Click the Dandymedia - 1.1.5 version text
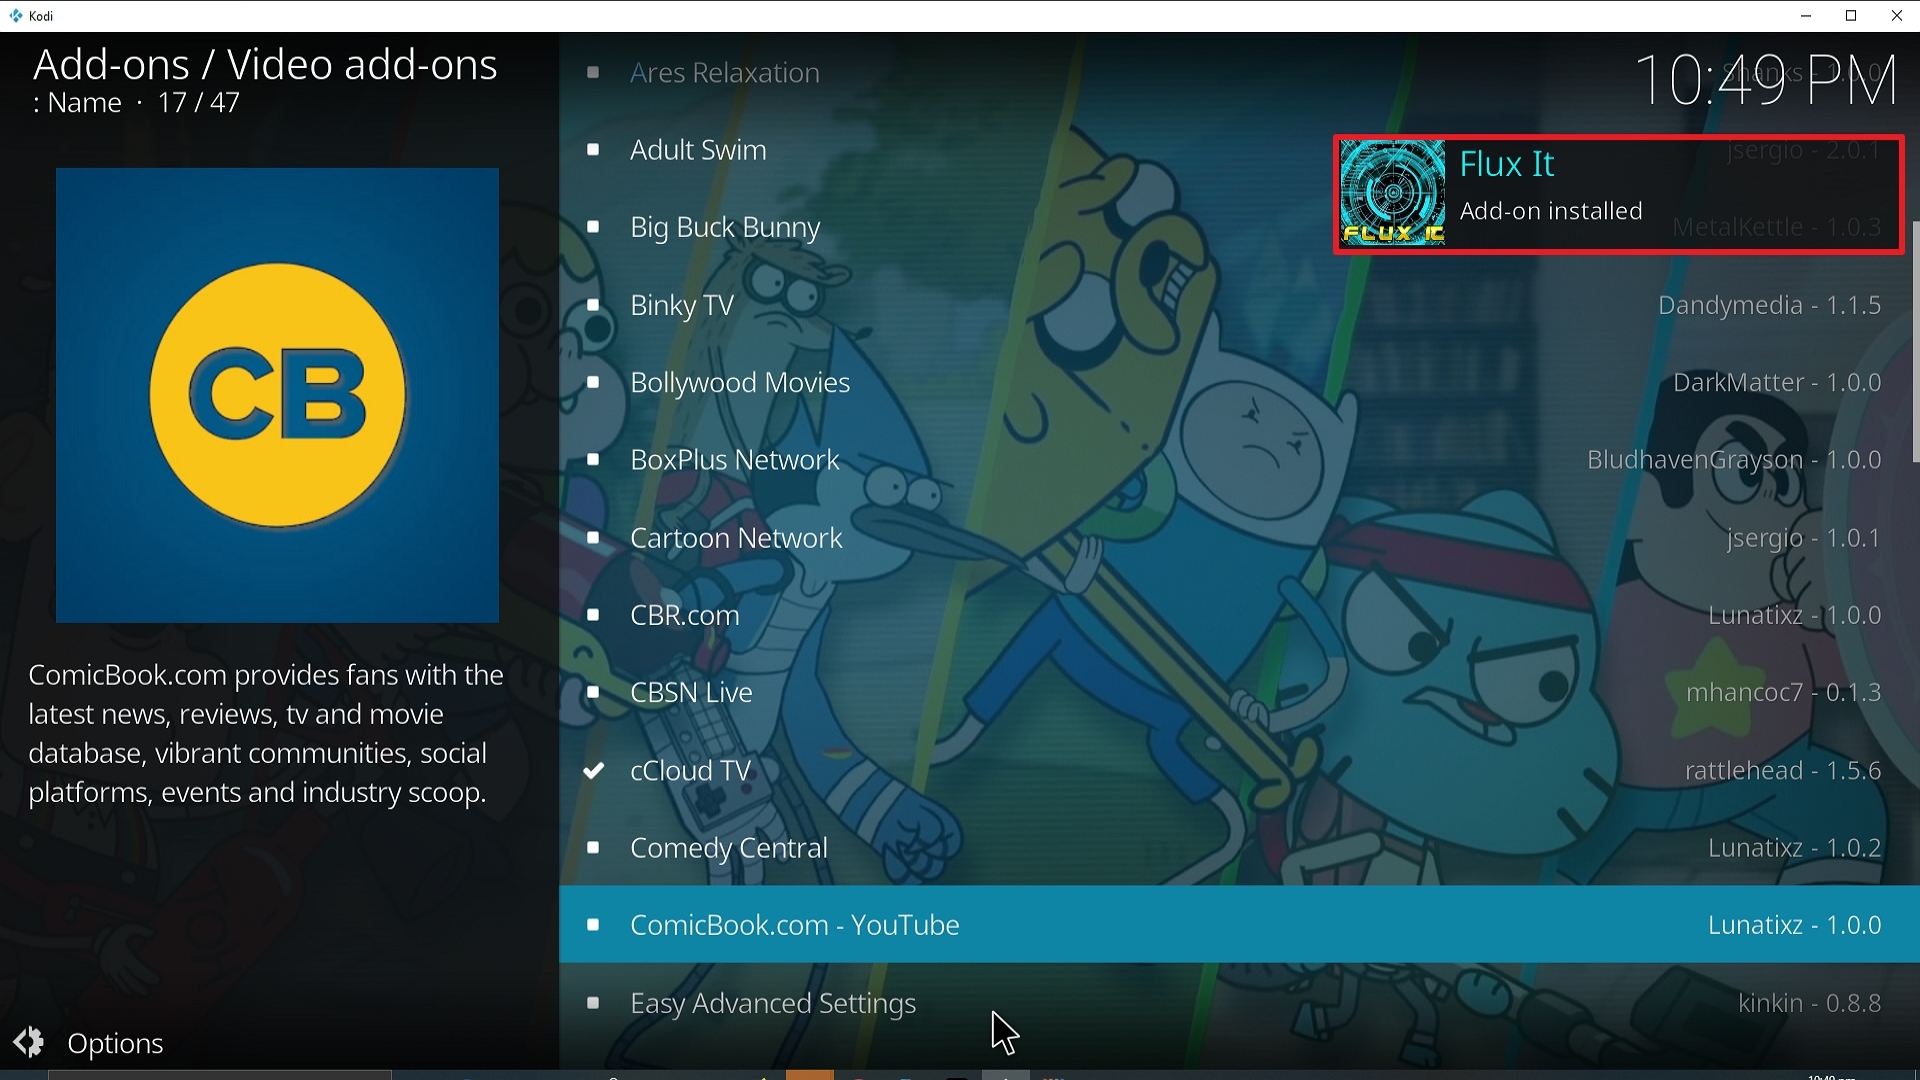 (1770, 305)
